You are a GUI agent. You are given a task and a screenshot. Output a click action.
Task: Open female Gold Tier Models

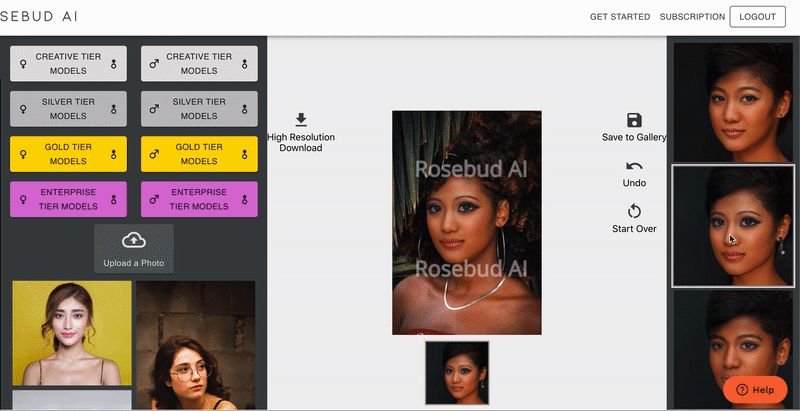click(68, 154)
